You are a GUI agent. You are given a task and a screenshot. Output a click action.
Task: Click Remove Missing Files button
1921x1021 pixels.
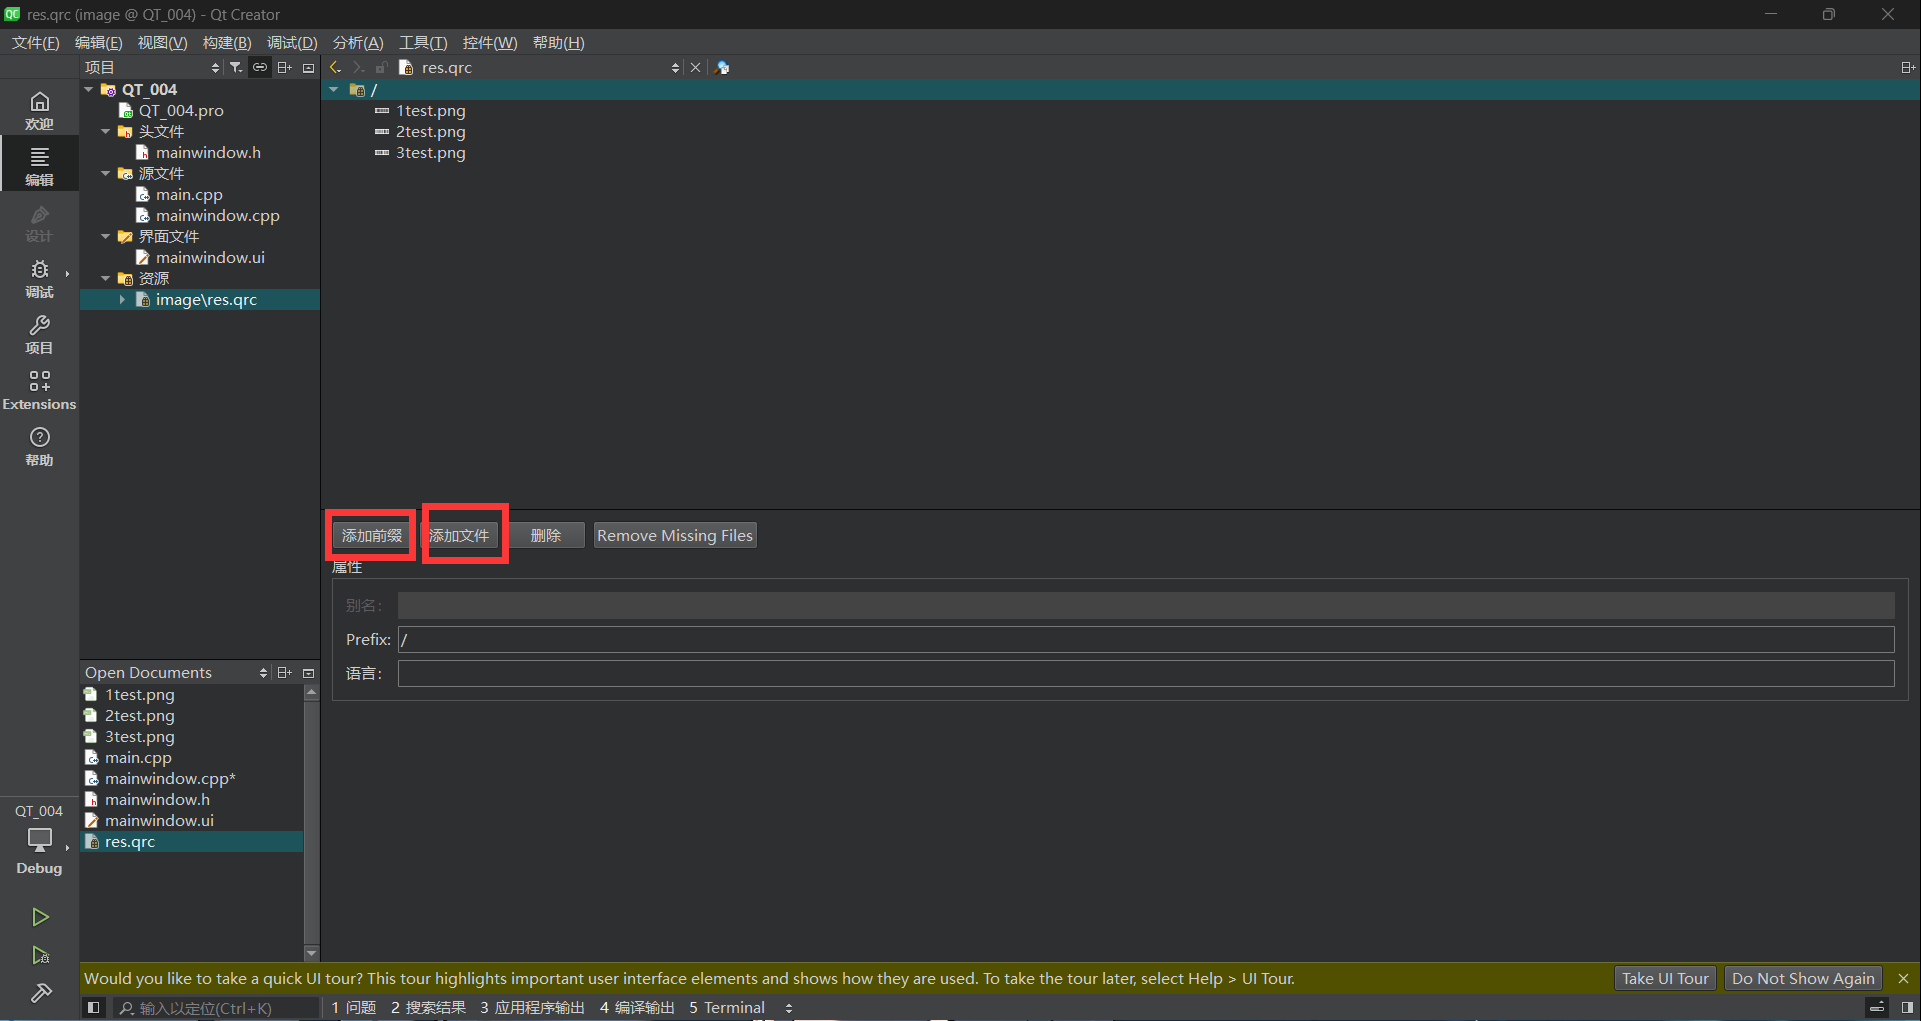[x=674, y=535]
